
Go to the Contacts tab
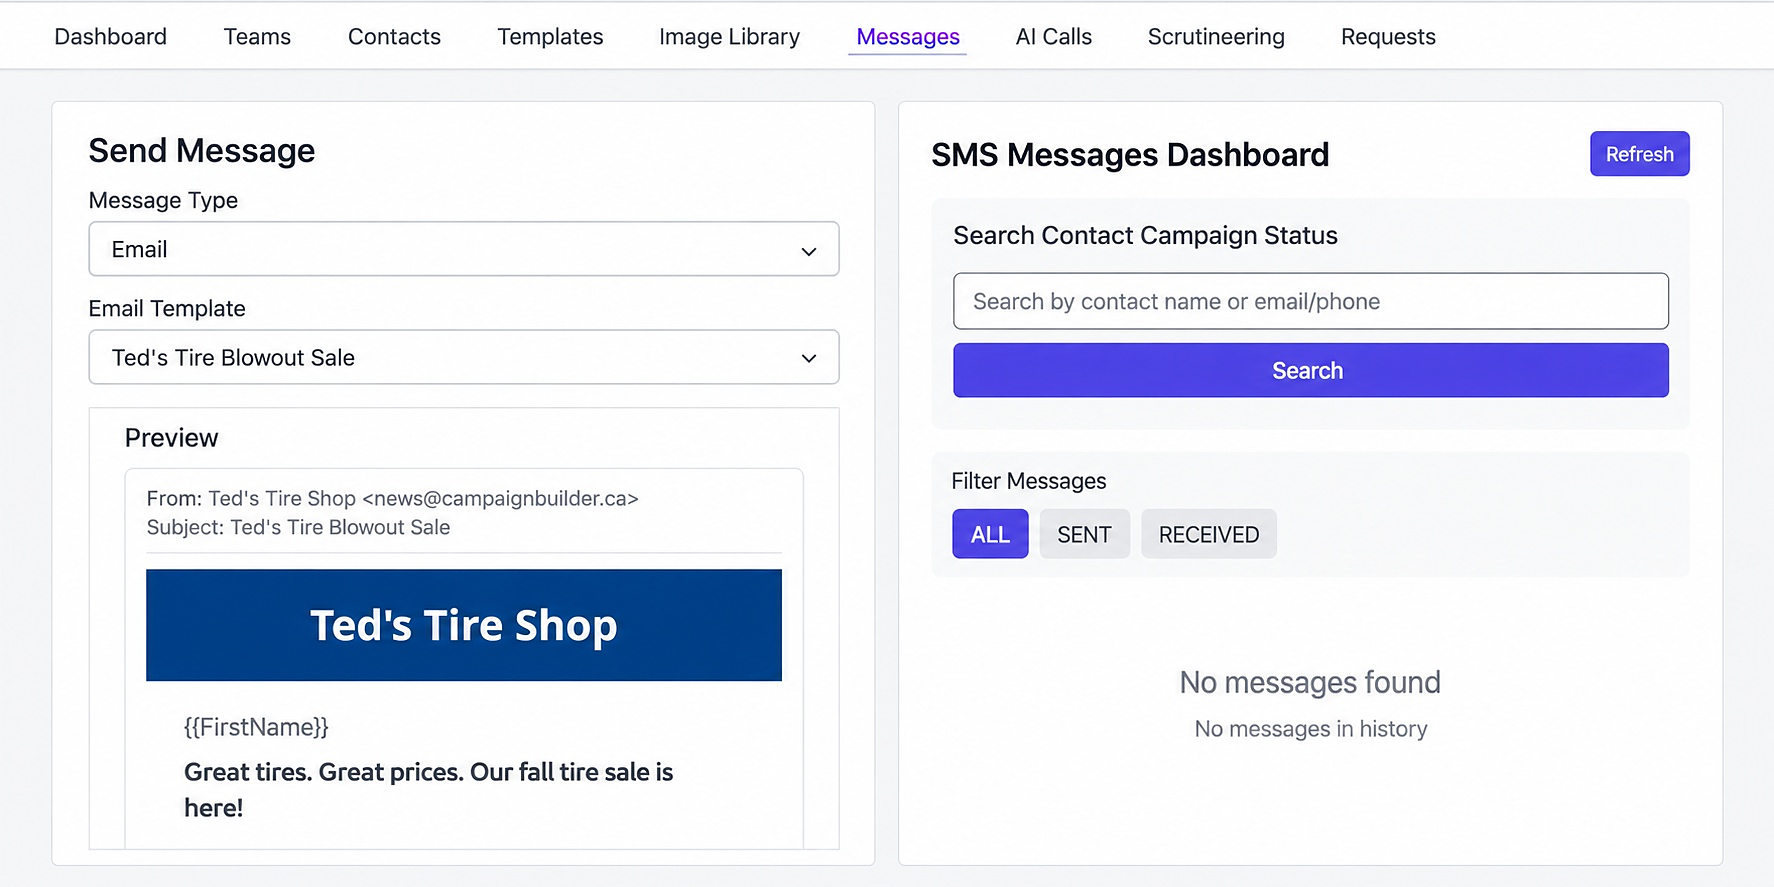pos(394,37)
